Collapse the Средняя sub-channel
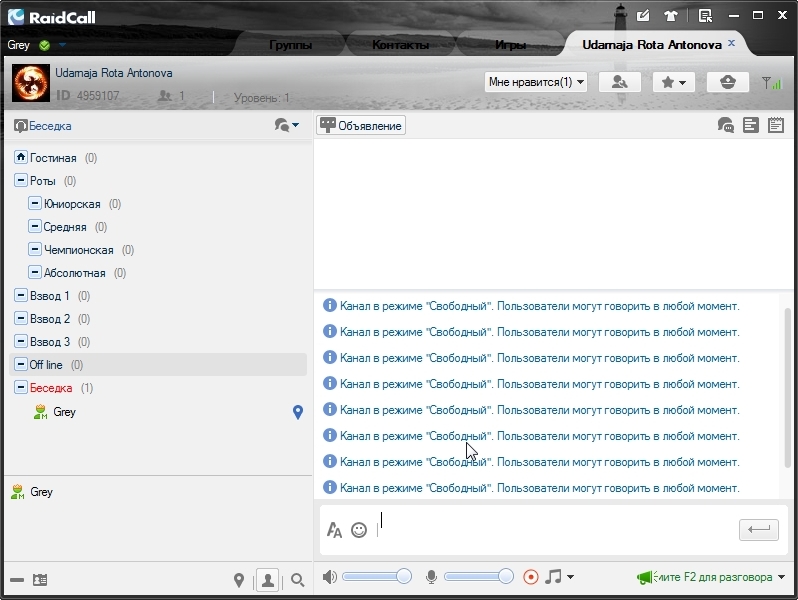798x600 pixels. [x=35, y=226]
